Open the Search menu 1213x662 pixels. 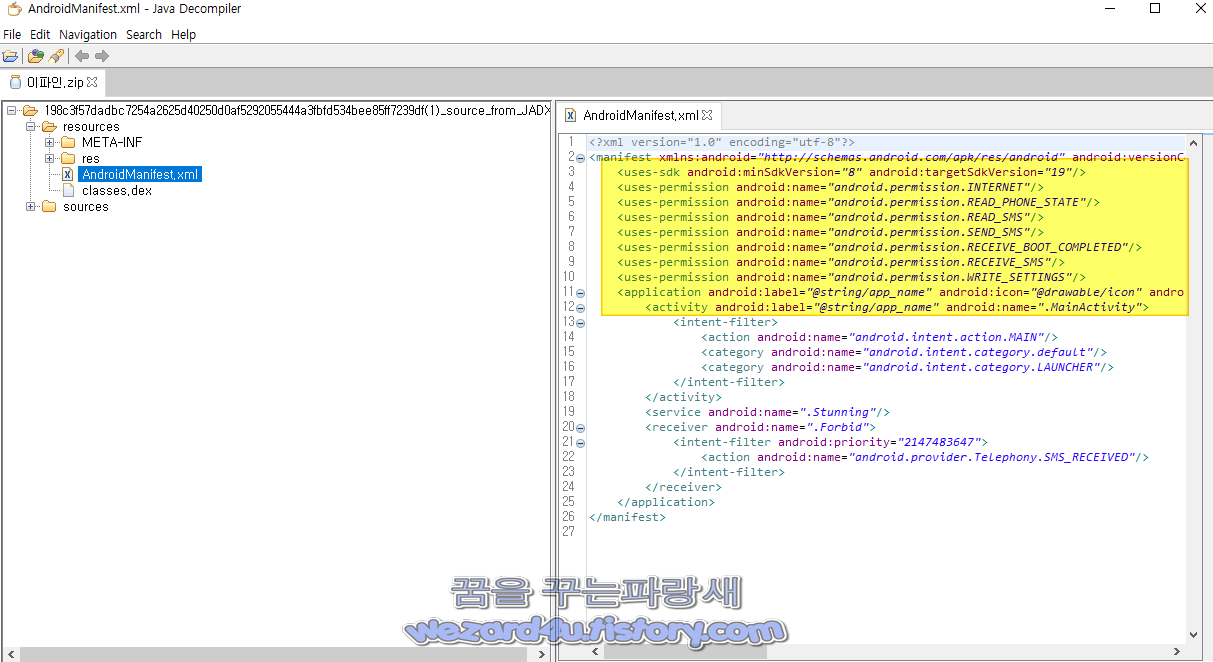pyautogui.click(x=144, y=34)
